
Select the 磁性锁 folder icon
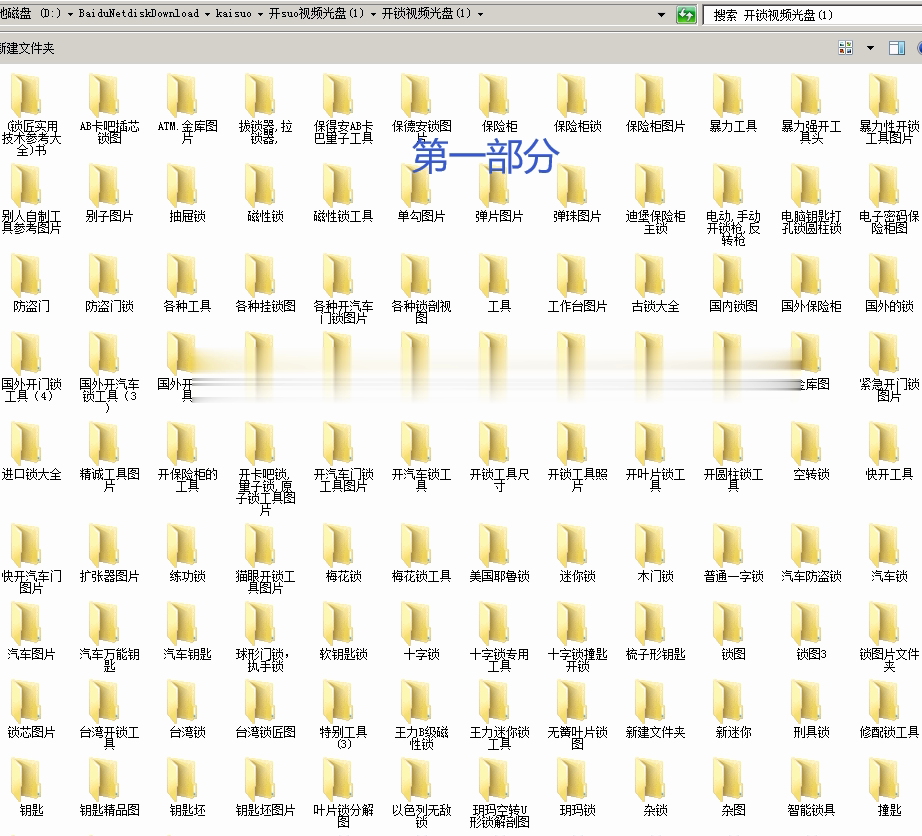(x=260, y=185)
